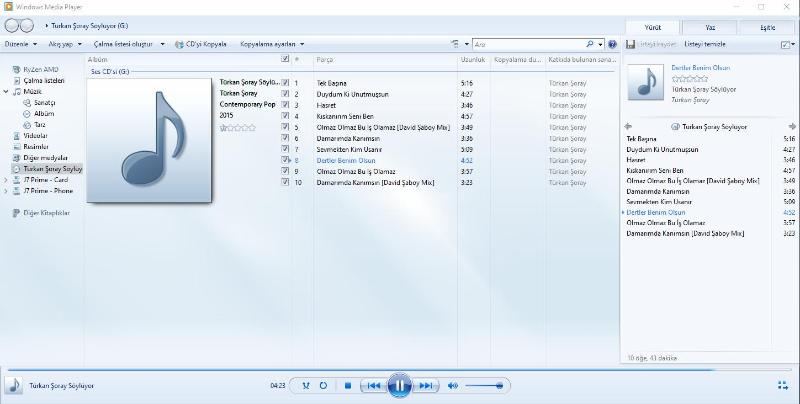
Task: Click the playback seek bar
Action: tap(399, 369)
